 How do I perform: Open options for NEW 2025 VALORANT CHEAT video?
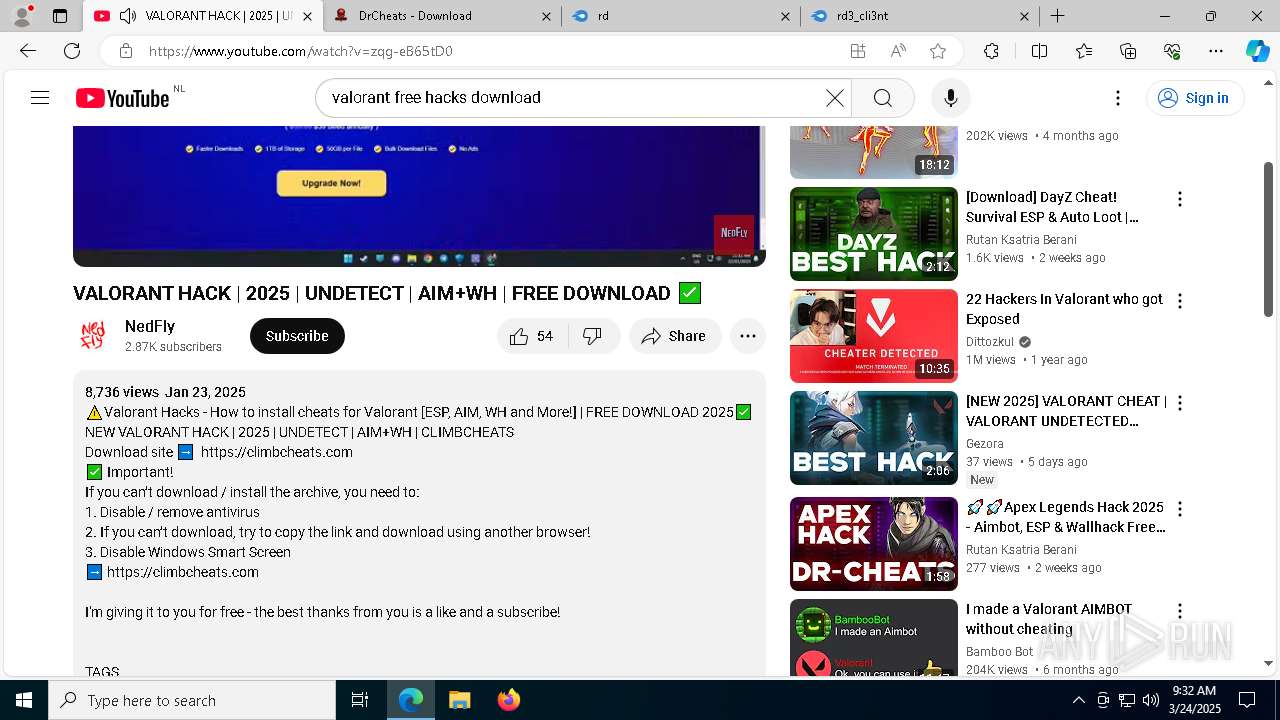[1180, 403]
